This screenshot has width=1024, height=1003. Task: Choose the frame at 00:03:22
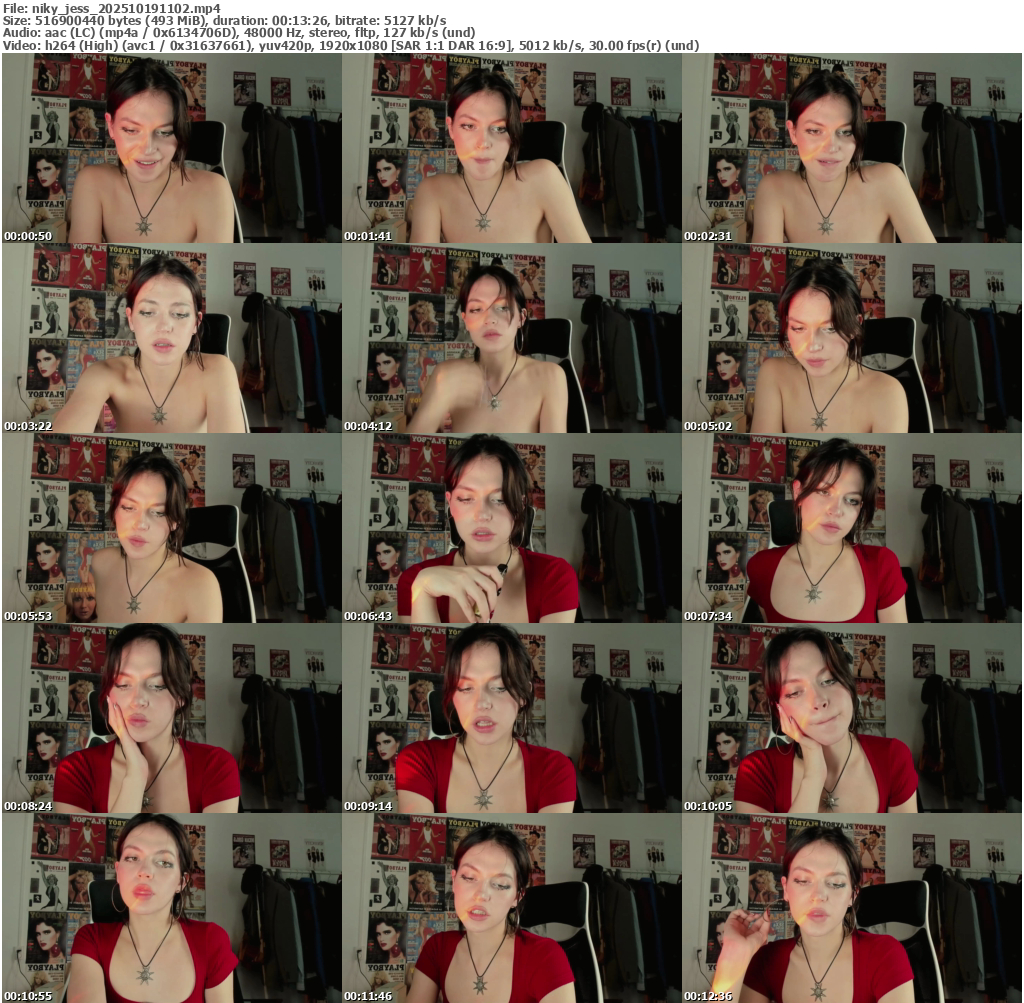point(172,338)
